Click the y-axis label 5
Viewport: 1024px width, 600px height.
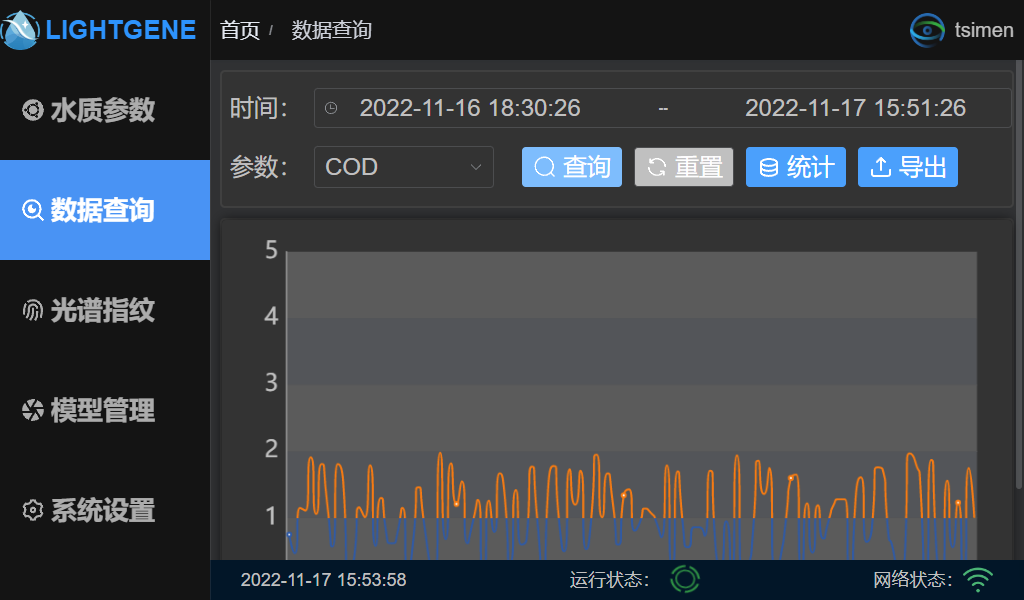click(272, 250)
